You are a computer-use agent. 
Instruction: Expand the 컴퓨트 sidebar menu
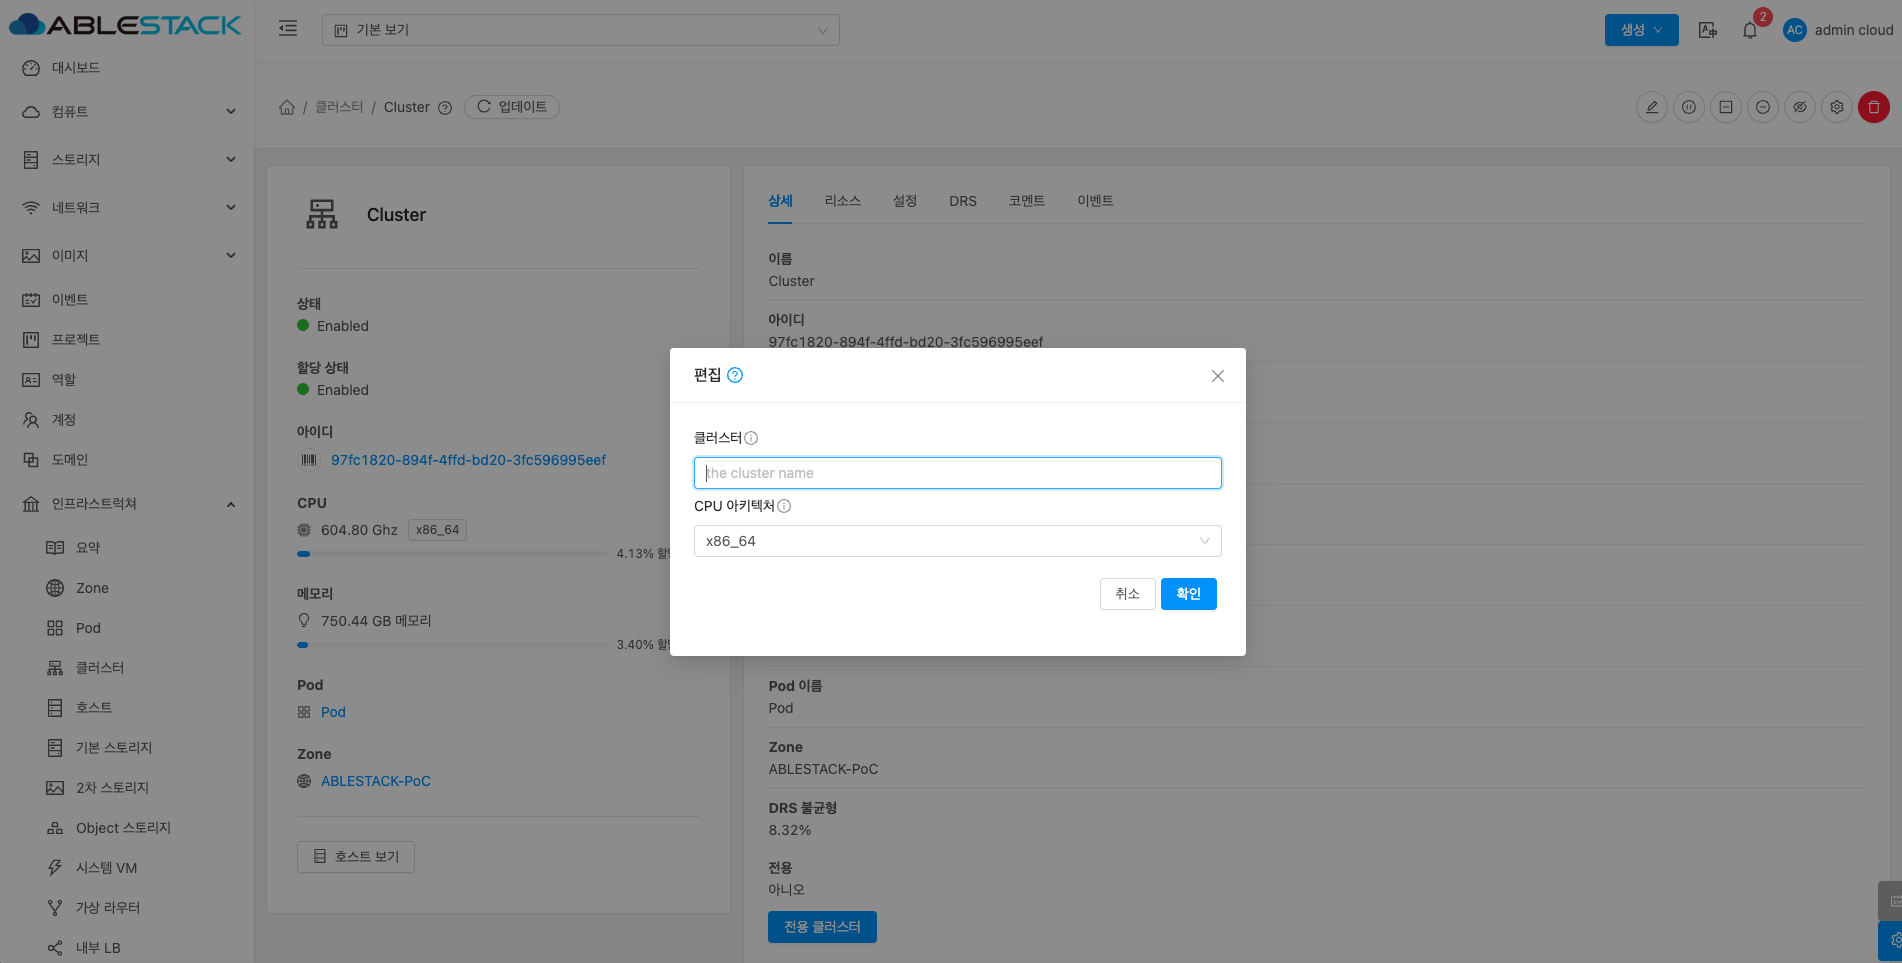pos(128,112)
